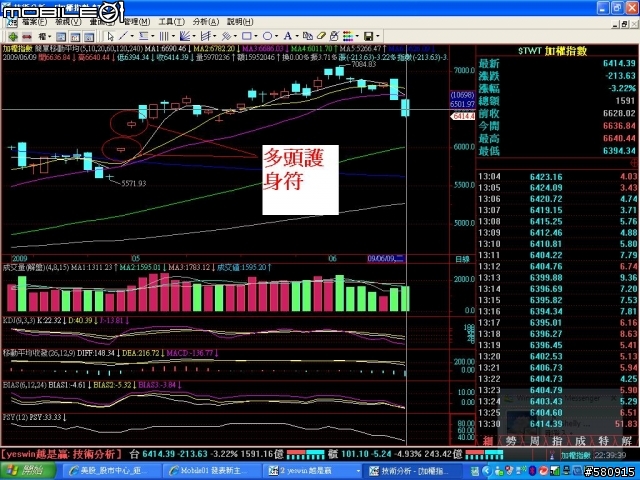The height and width of the screenshot is (480, 640).
Task: Expand hidden system tray icons arrow
Action: click(487, 471)
